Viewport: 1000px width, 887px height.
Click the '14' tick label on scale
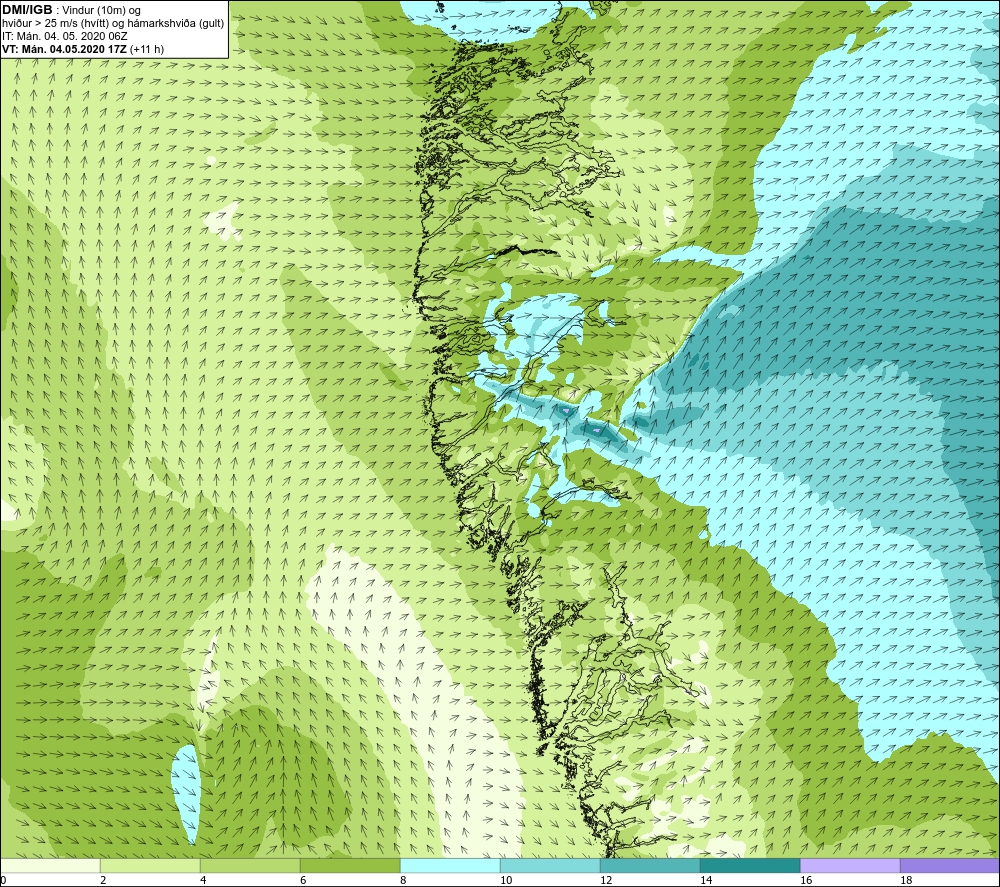pyautogui.click(x=706, y=881)
